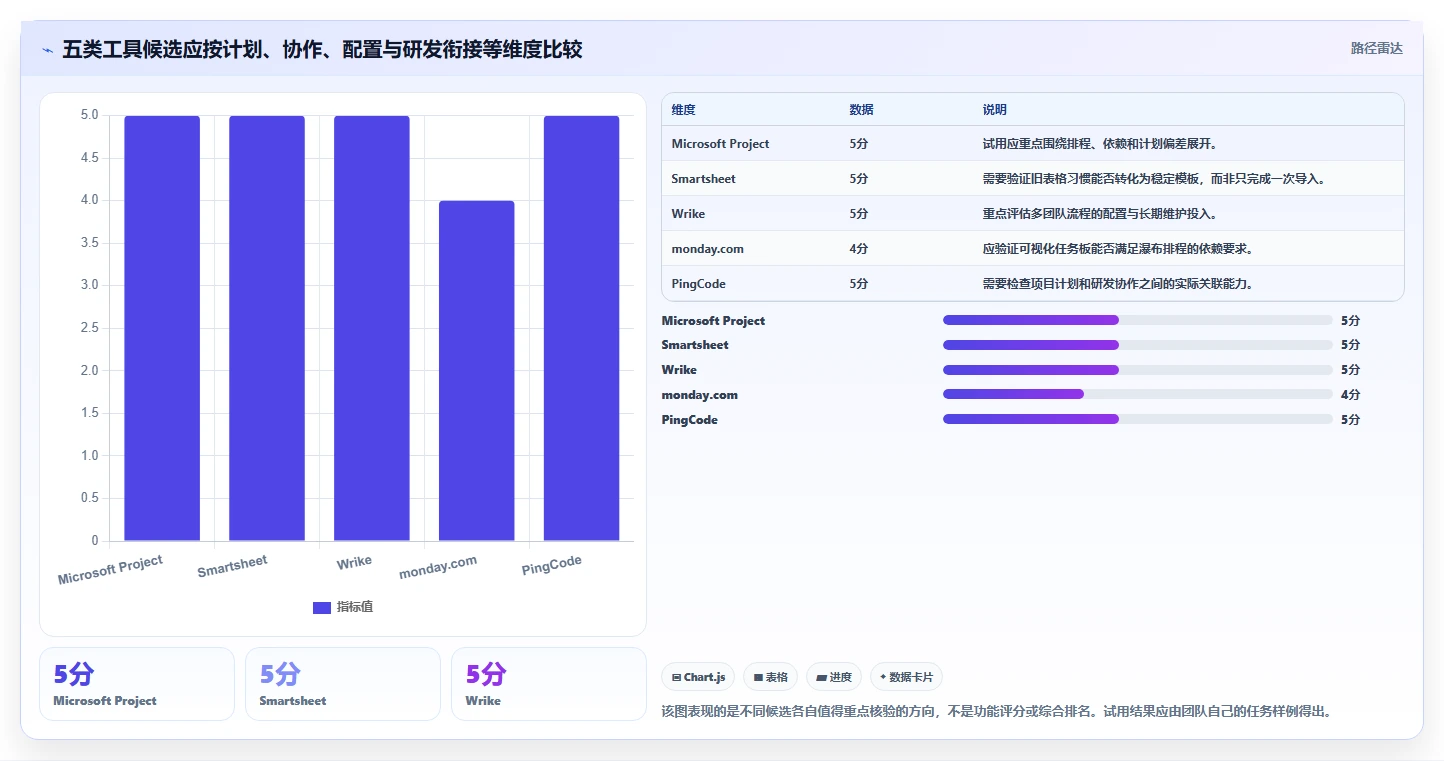Click the heading 五类工具候选应按计划
The image size is (1444, 761).
[x=322, y=50]
